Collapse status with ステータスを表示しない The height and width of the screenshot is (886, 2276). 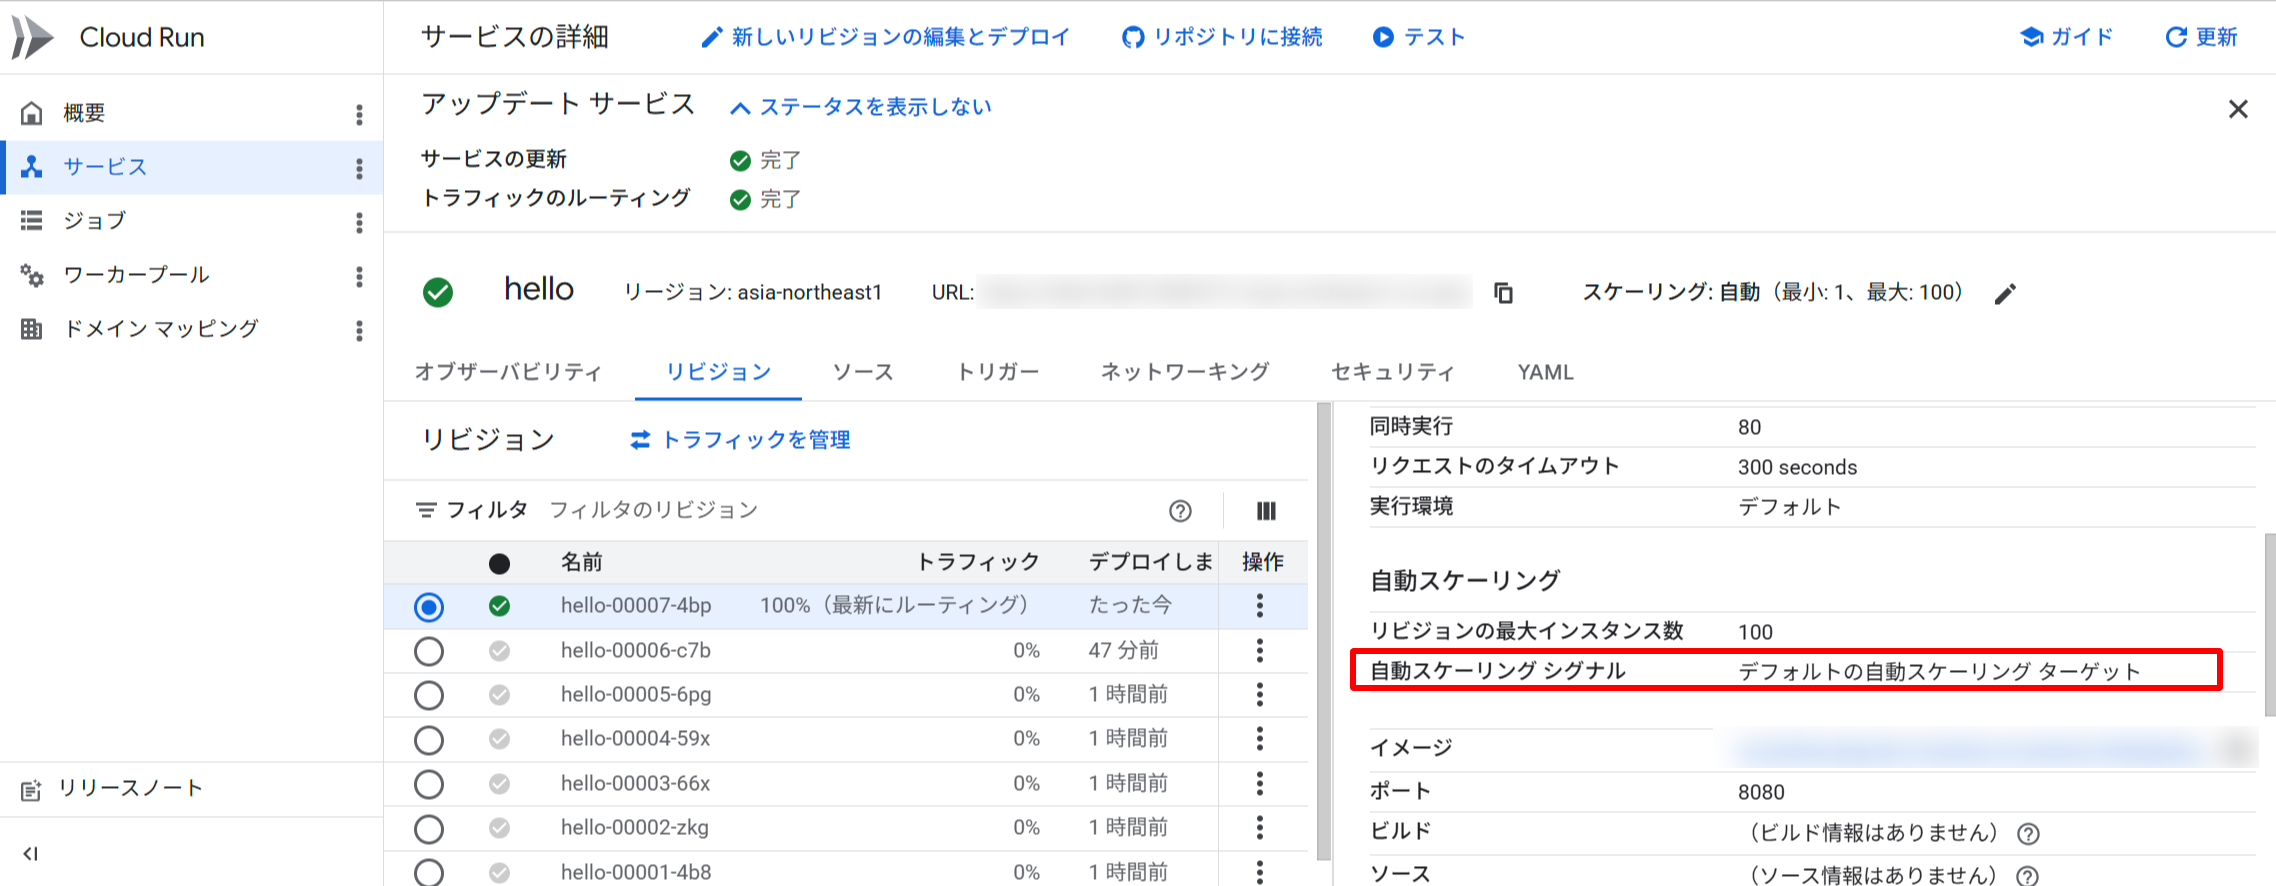861,107
